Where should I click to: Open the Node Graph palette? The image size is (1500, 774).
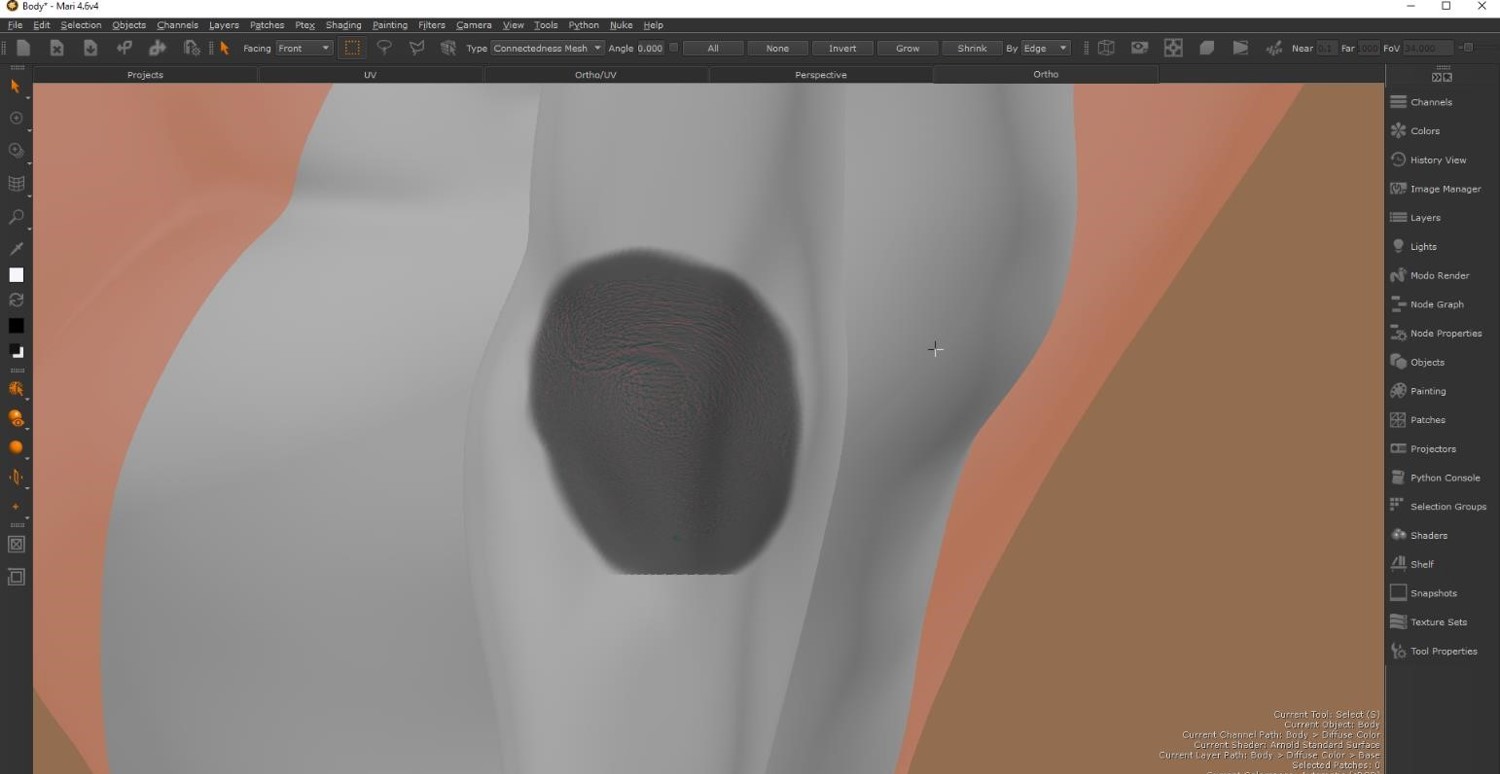(x=1436, y=305)
